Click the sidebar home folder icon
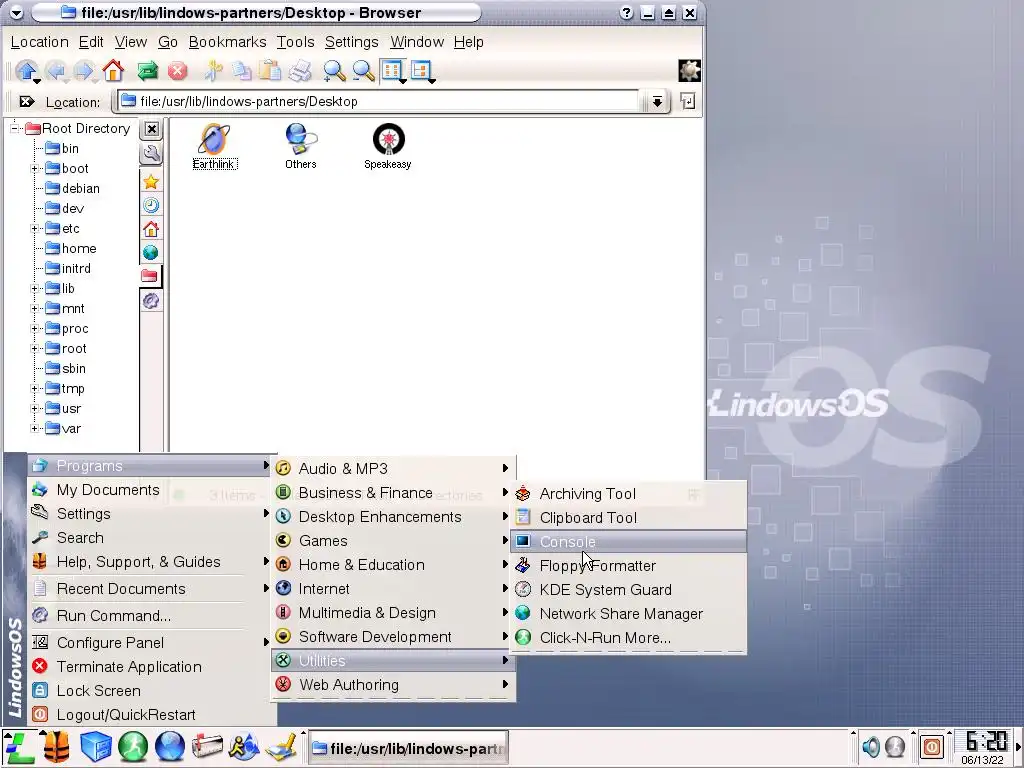Image resolution: width=1024 pixels, height=768 pixels. coord(151,229)
